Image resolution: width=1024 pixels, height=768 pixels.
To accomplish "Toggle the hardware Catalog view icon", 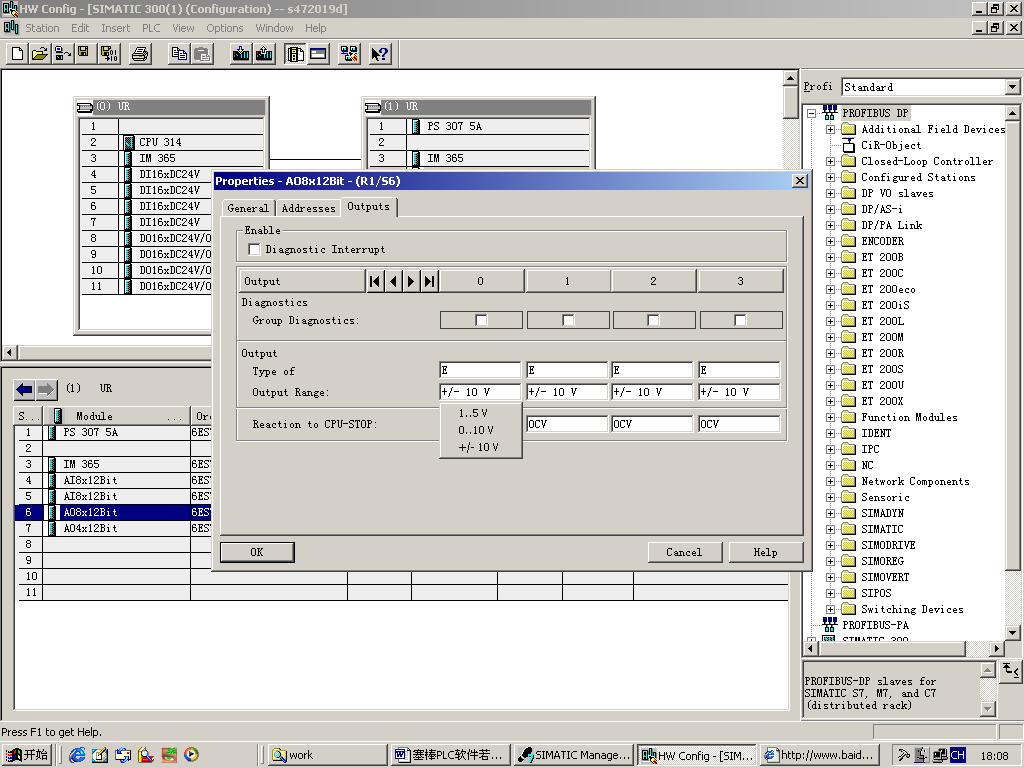I will coord(295,54).
